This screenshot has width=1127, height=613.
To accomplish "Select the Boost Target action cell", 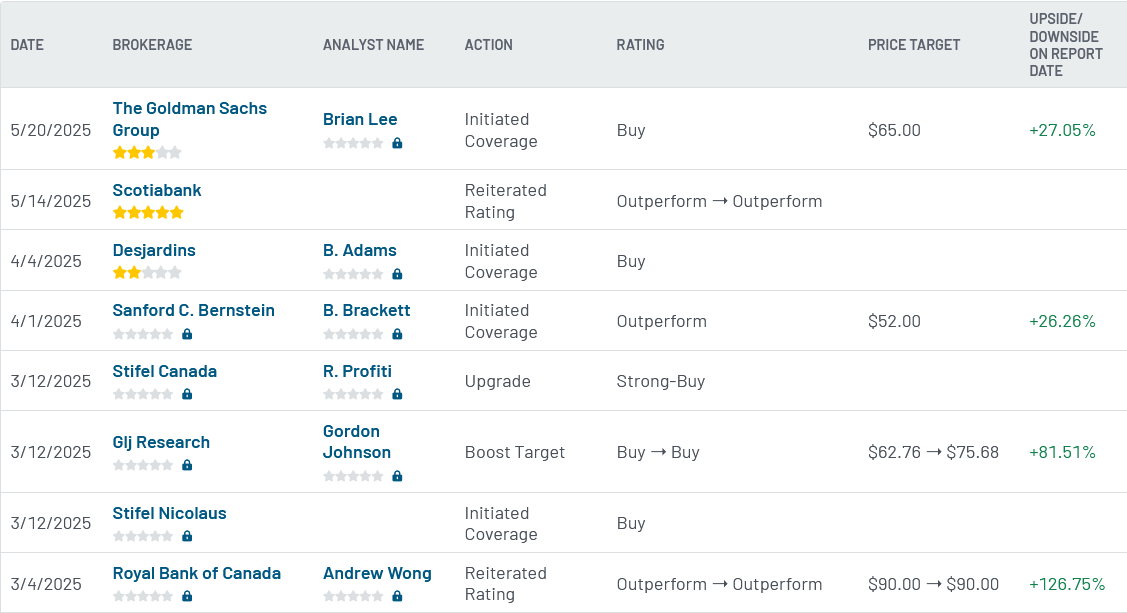I will [515, 452].
